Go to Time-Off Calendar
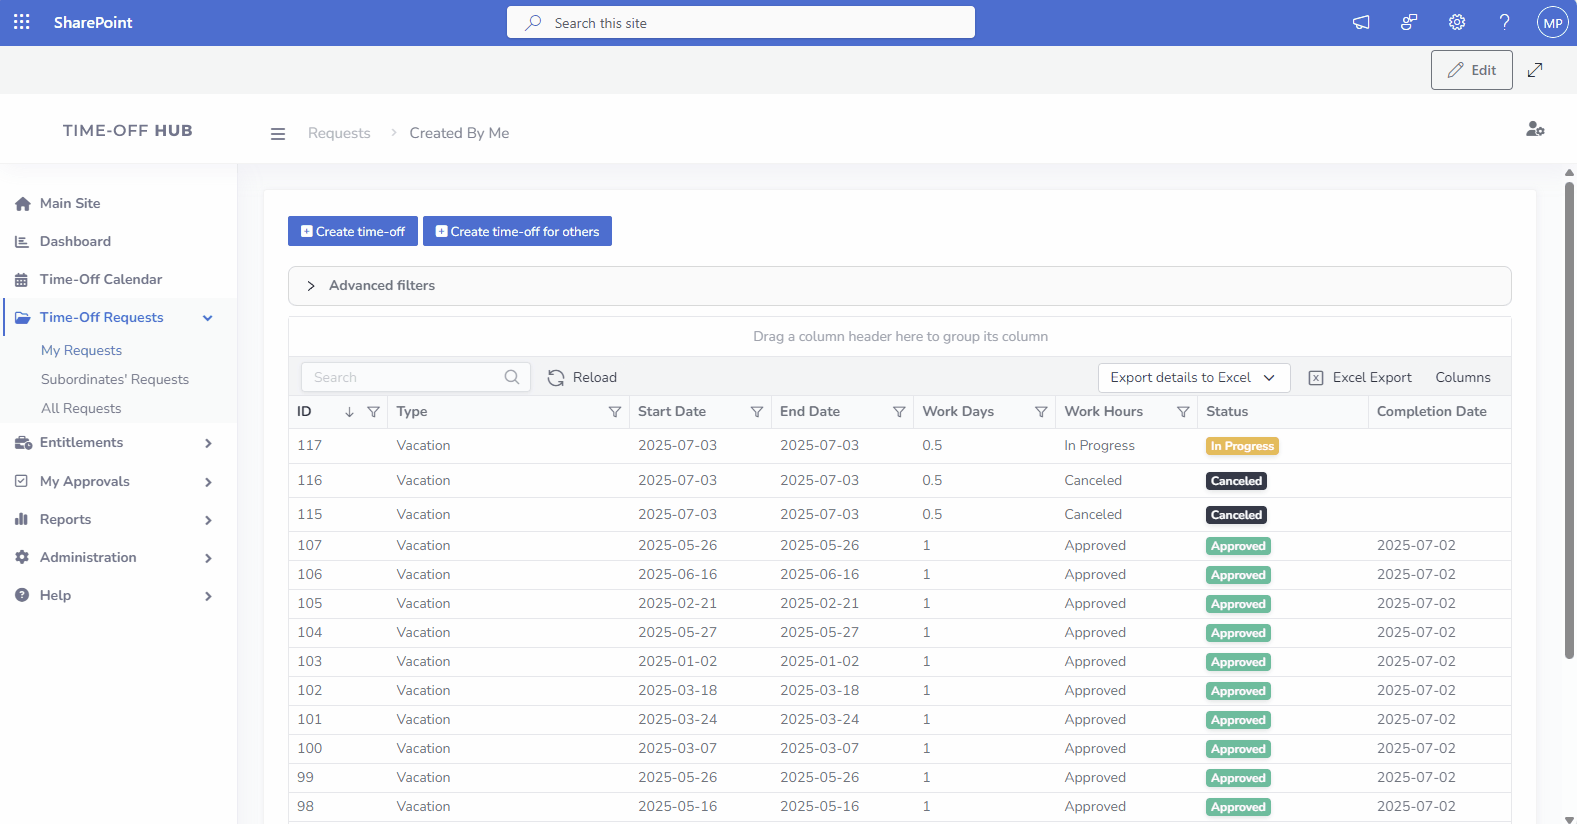The width and height of the screenshot is (1577, 824). pyautogui.click(x=100, y=280)
